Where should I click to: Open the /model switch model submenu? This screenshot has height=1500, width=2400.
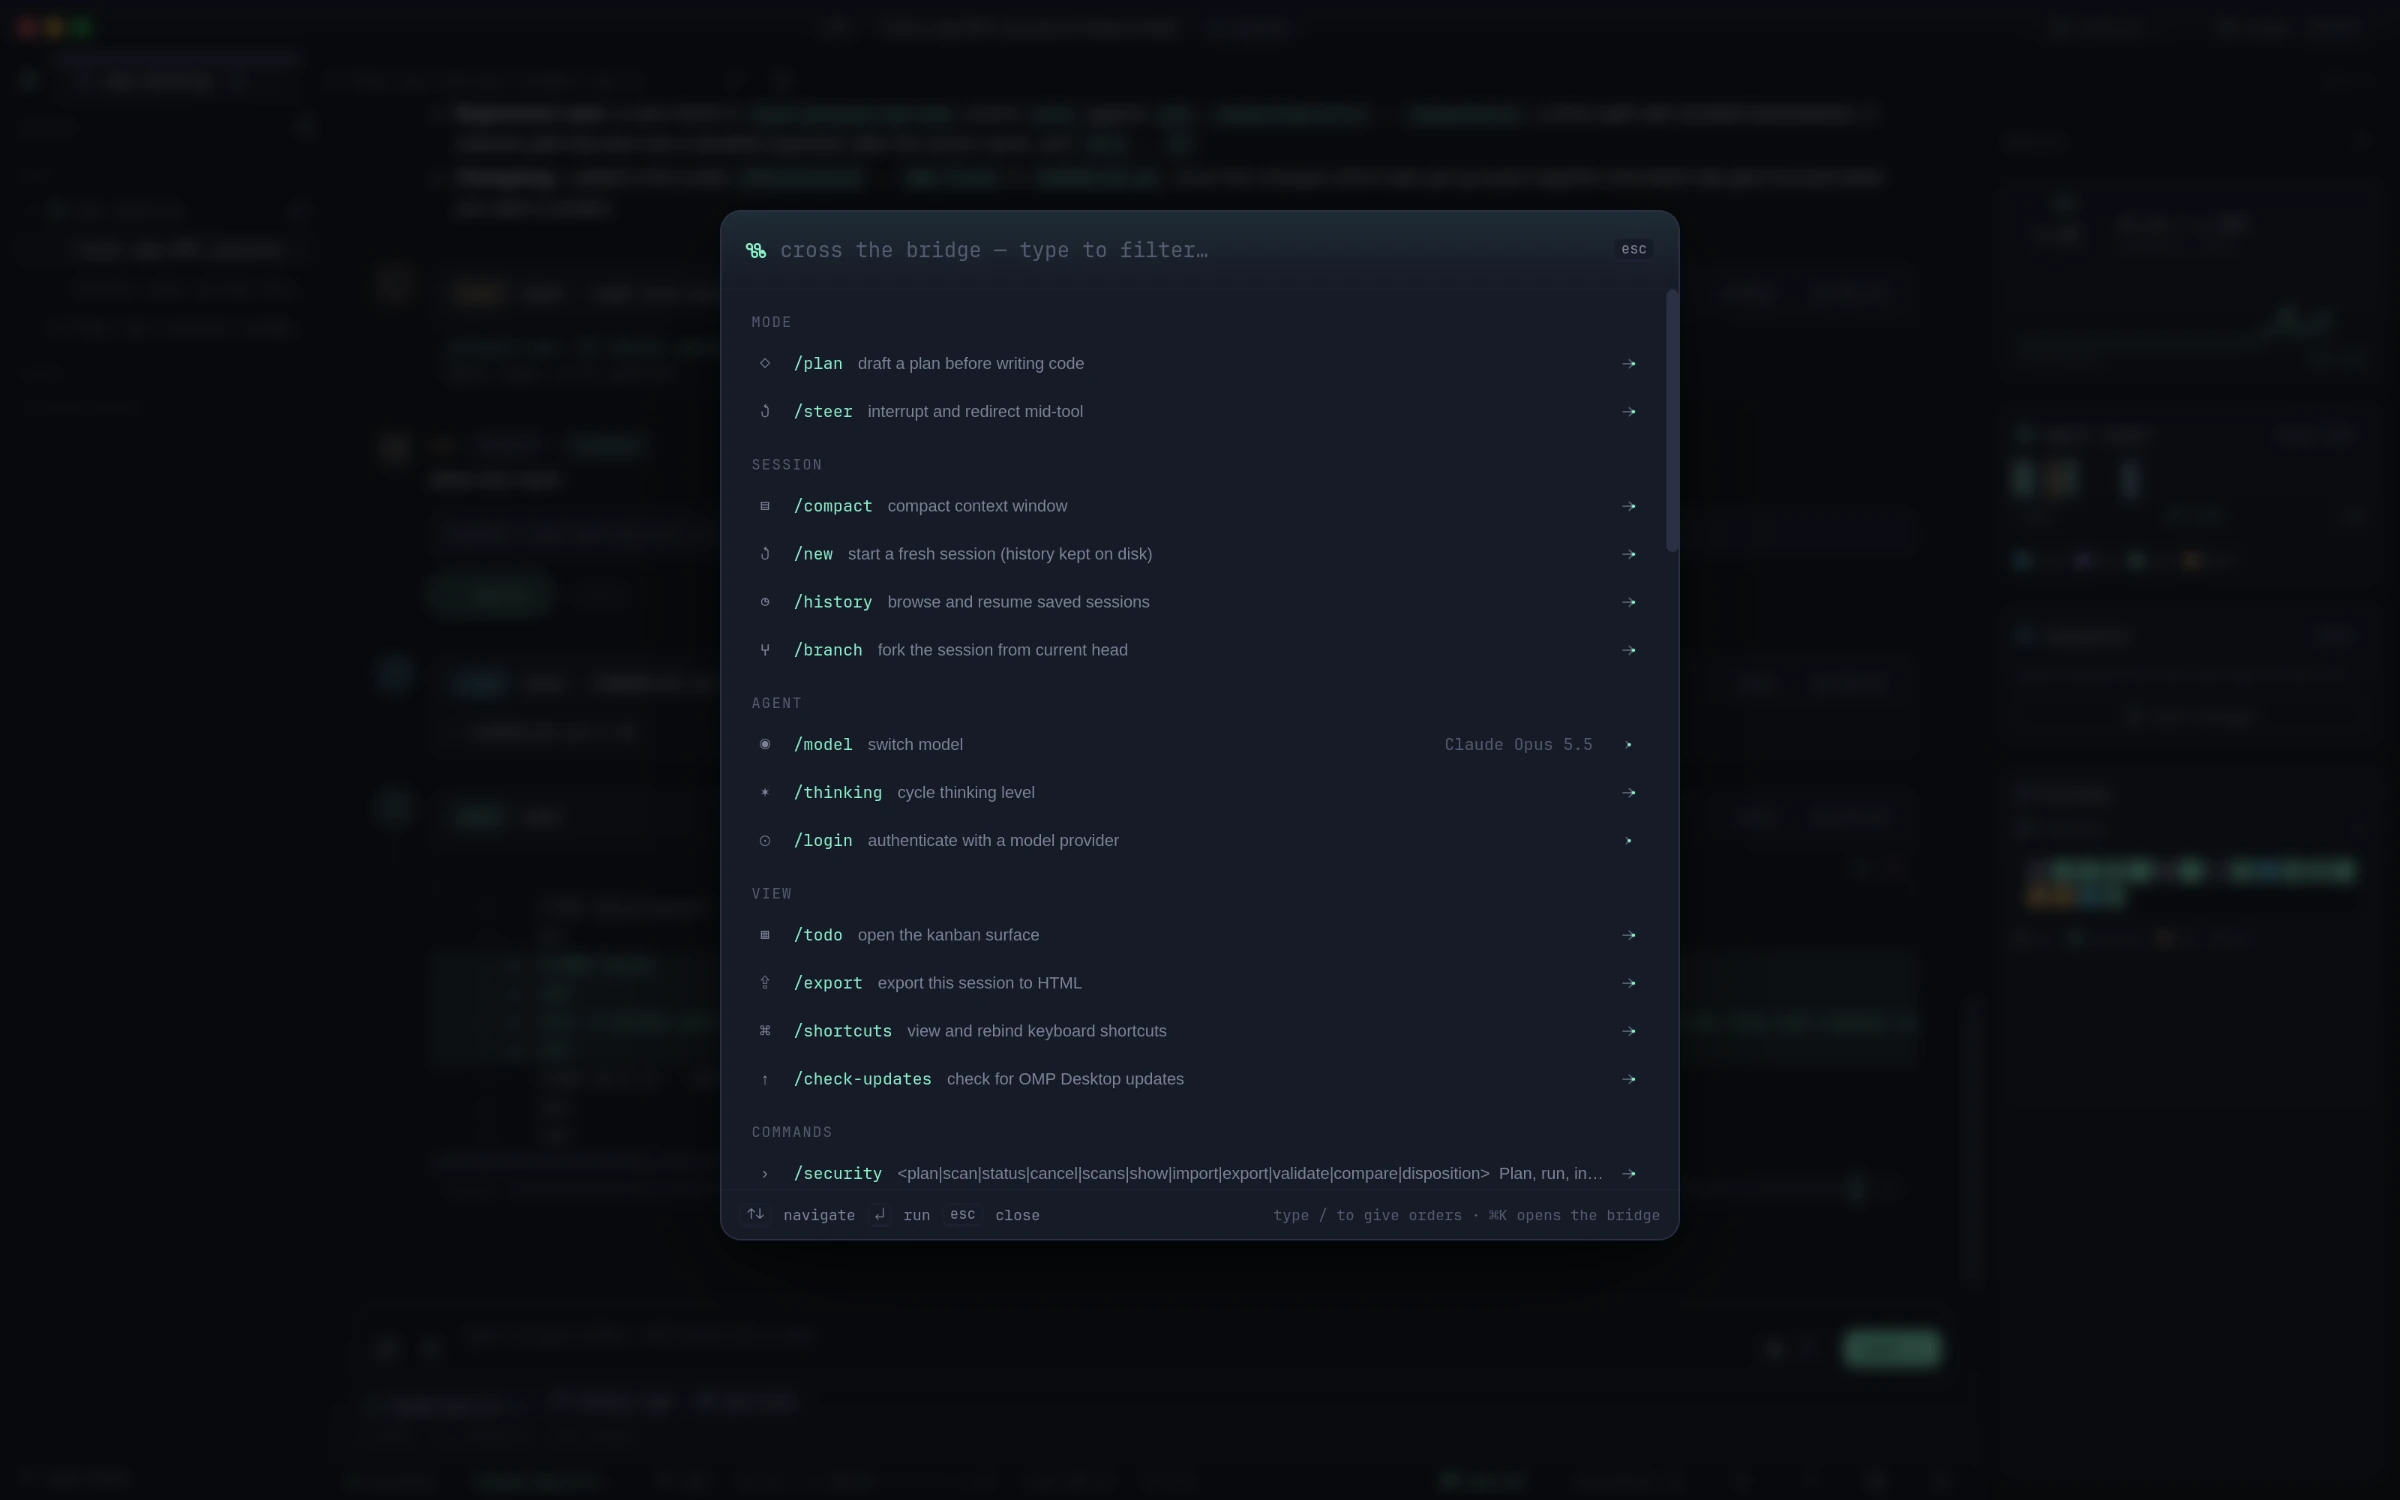click(x=1198, y=745)
